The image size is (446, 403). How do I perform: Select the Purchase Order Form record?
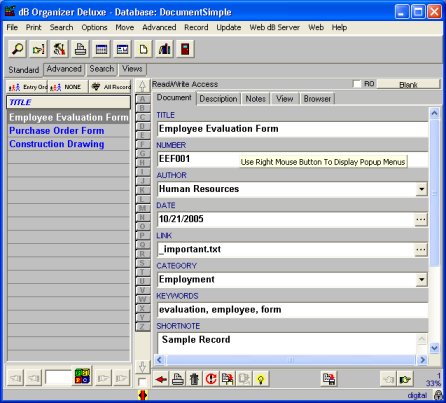[68, 131]
